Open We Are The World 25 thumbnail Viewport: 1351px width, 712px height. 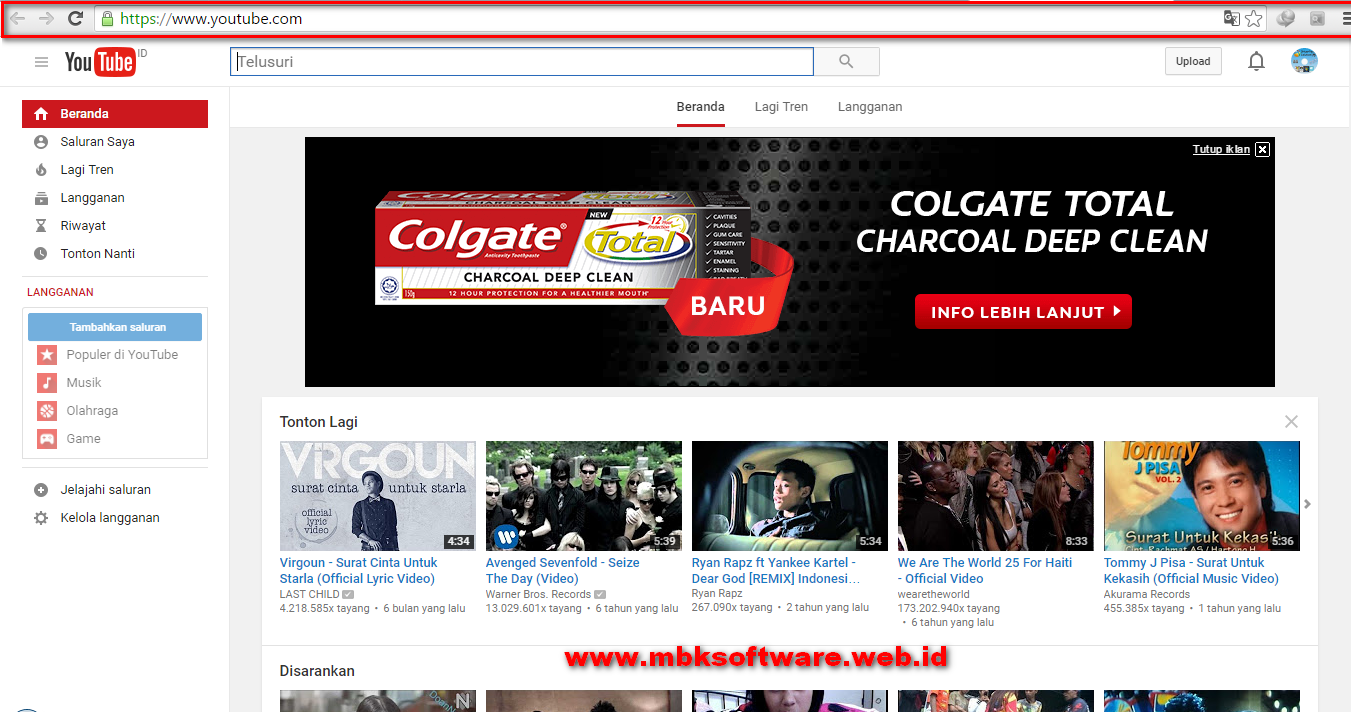click(x=996, y=496)
